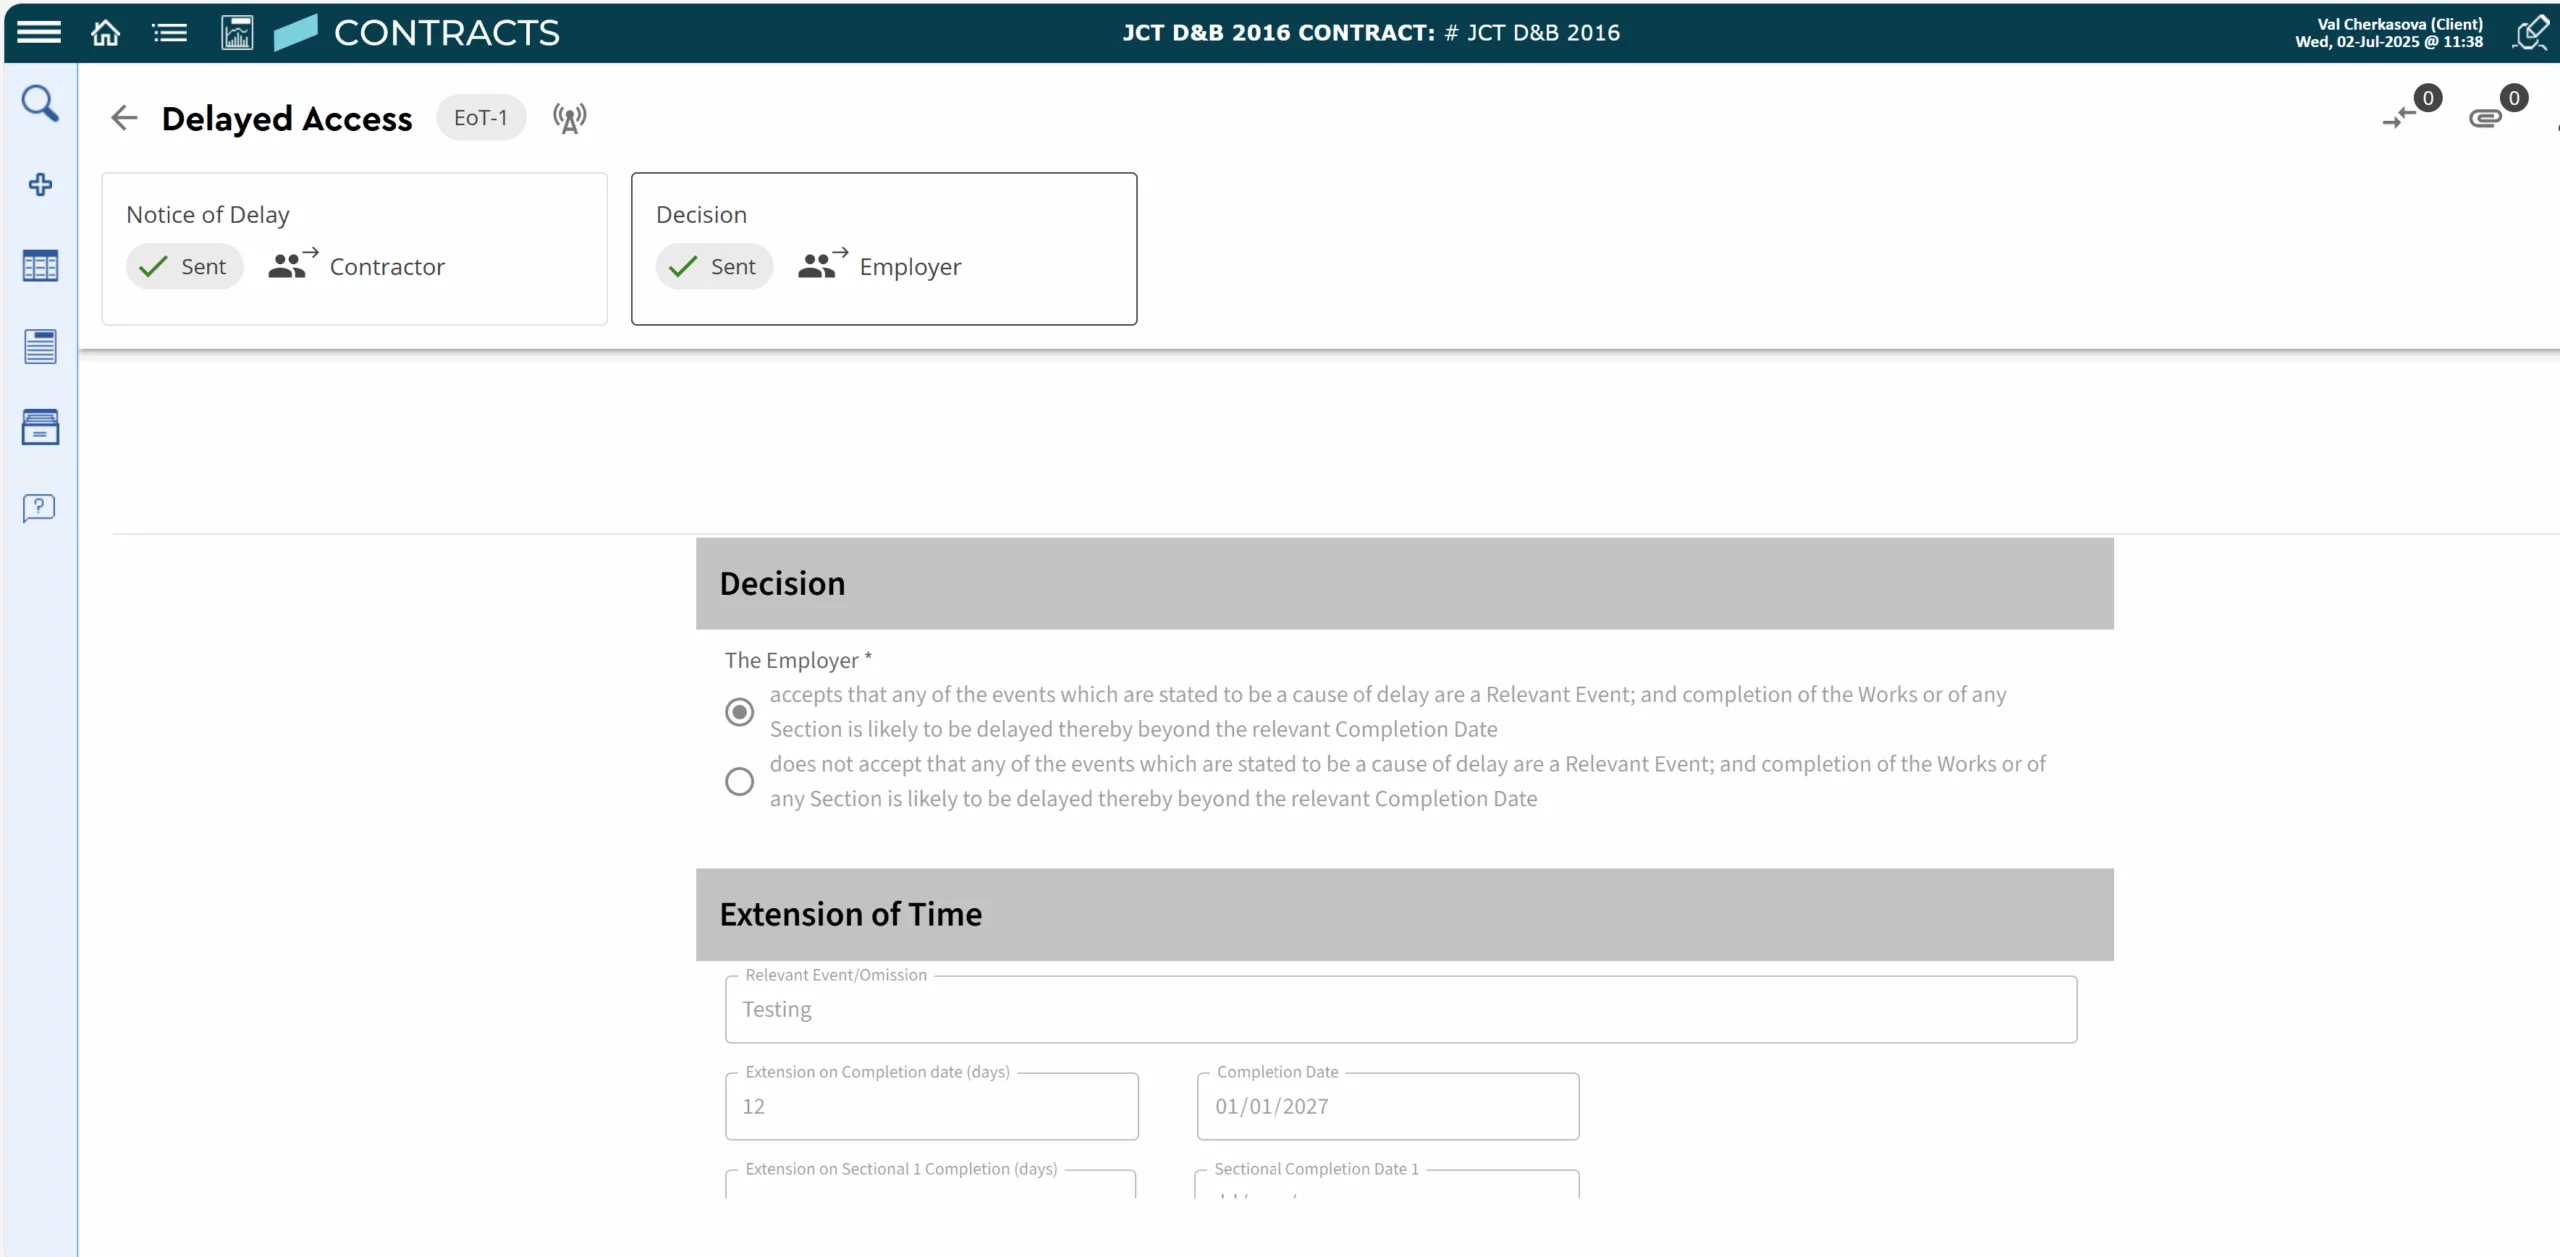This screenshot has height=1257, width=2560.
Task: Open the hamburger main menu
Action: click(x=39, y=32)
